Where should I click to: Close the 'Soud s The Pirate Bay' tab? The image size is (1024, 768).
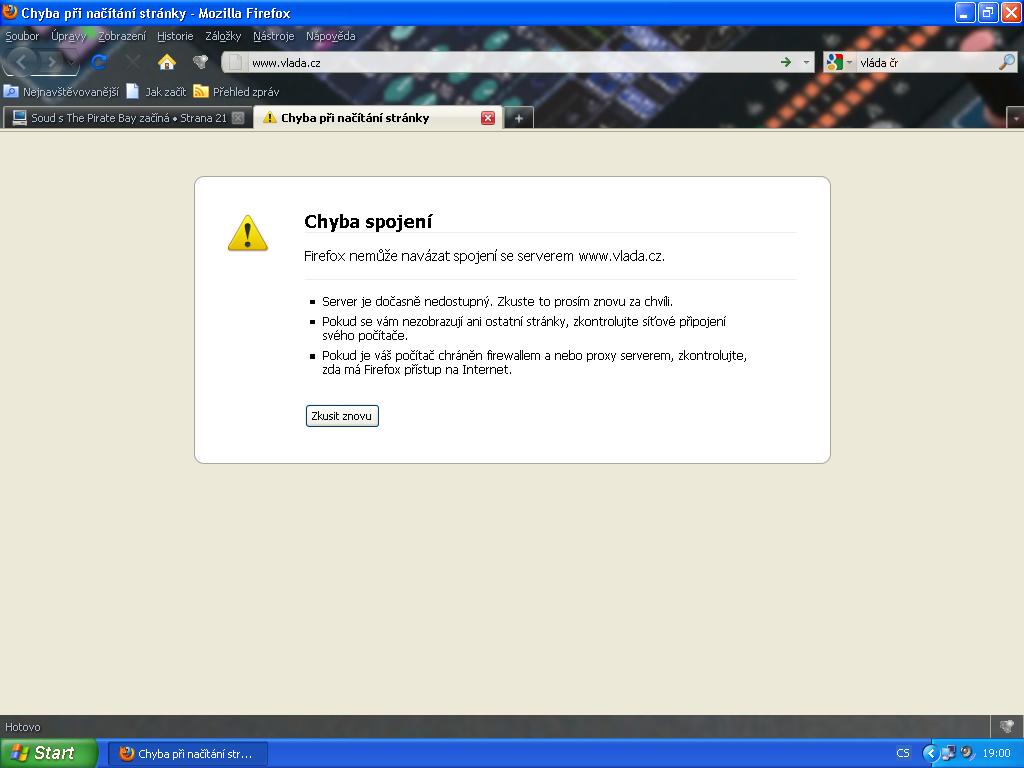coord(238,118)
